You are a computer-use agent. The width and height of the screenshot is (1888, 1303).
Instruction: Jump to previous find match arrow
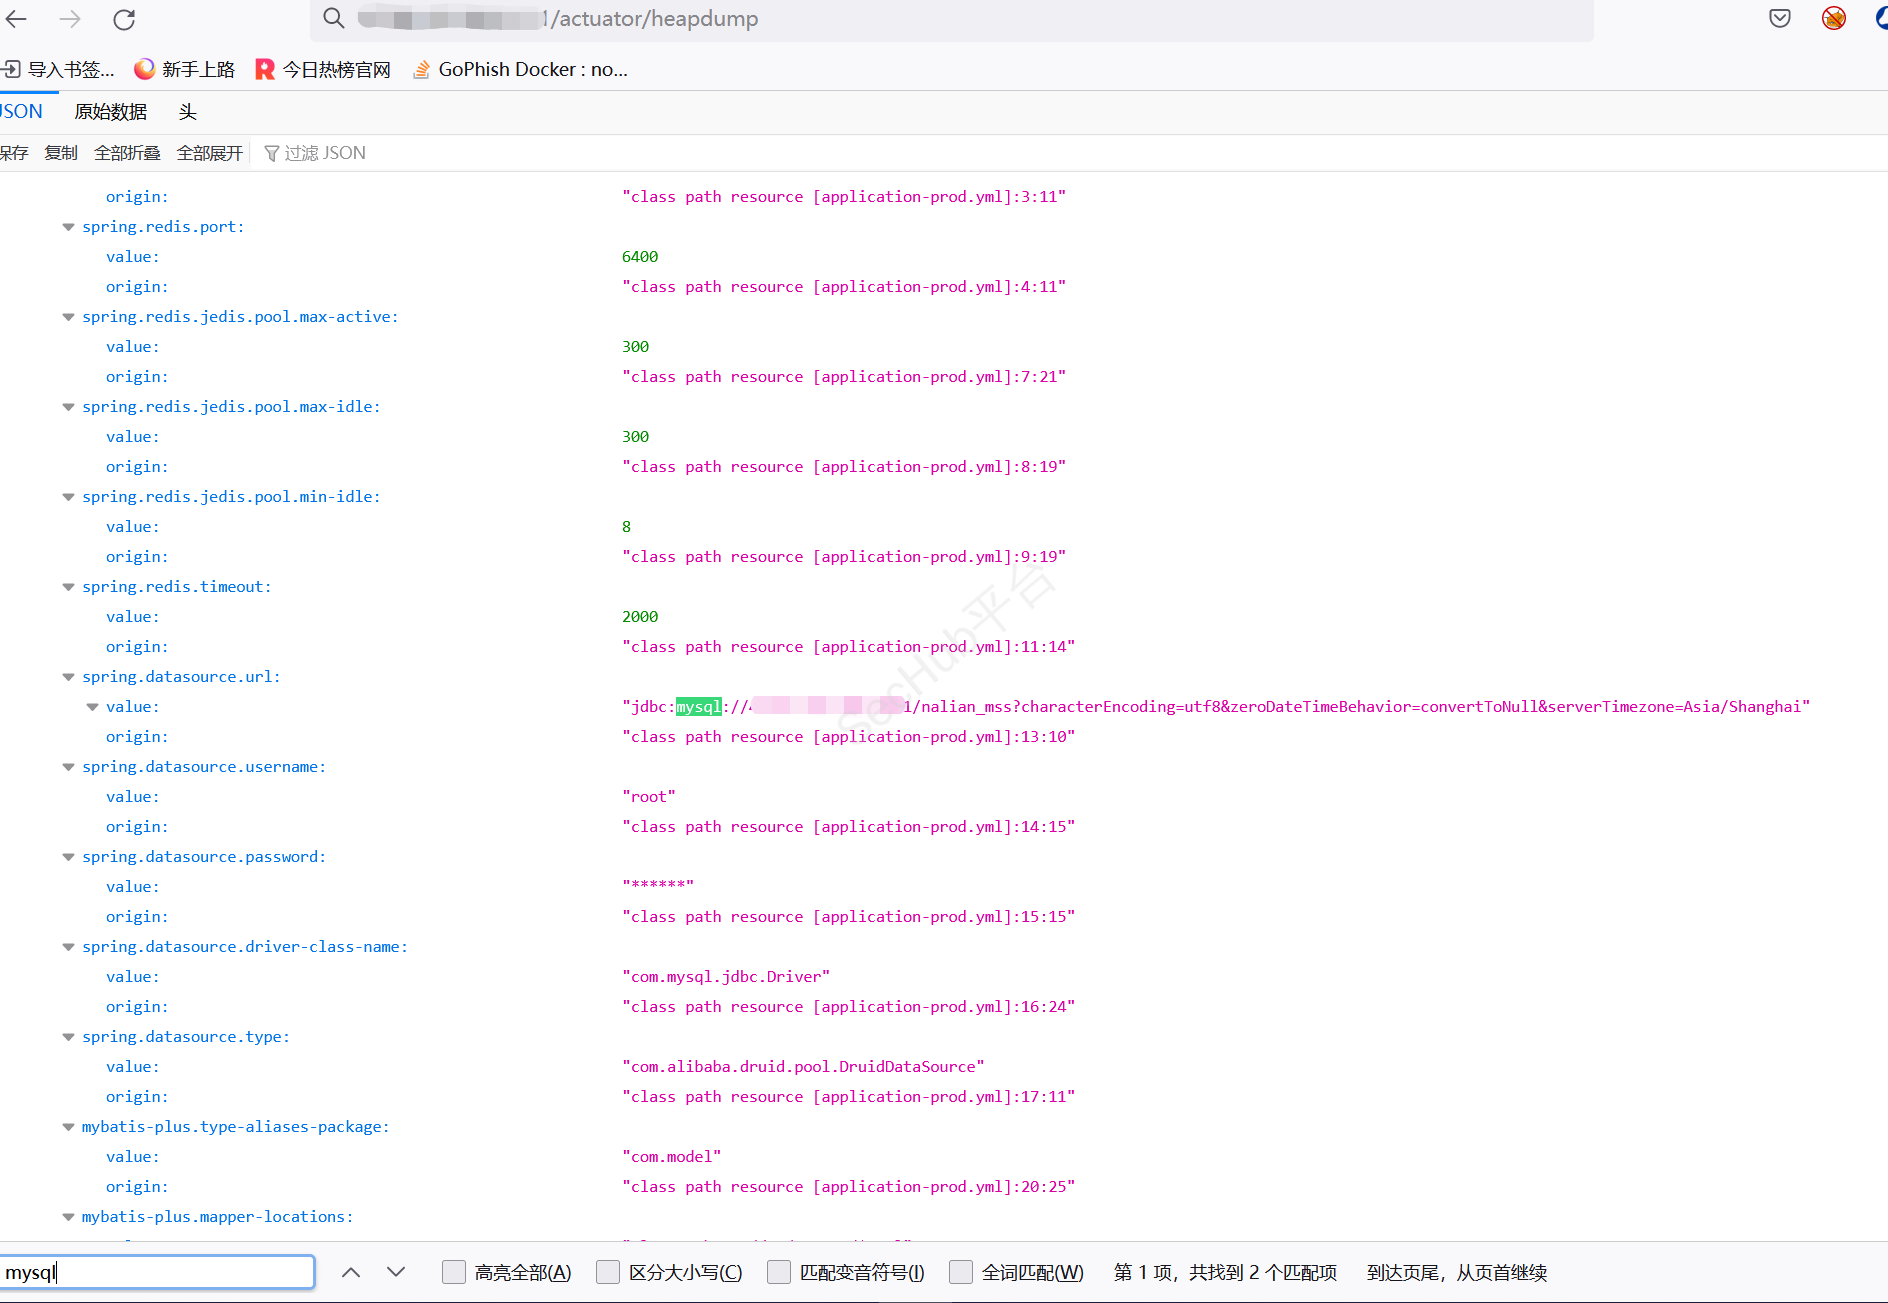(x=351, y=1272)
